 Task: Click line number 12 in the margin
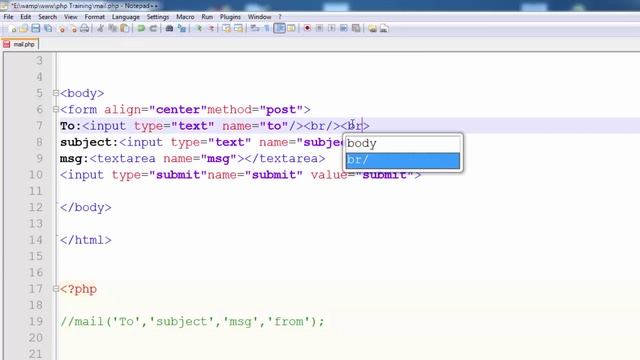(36, 207)
